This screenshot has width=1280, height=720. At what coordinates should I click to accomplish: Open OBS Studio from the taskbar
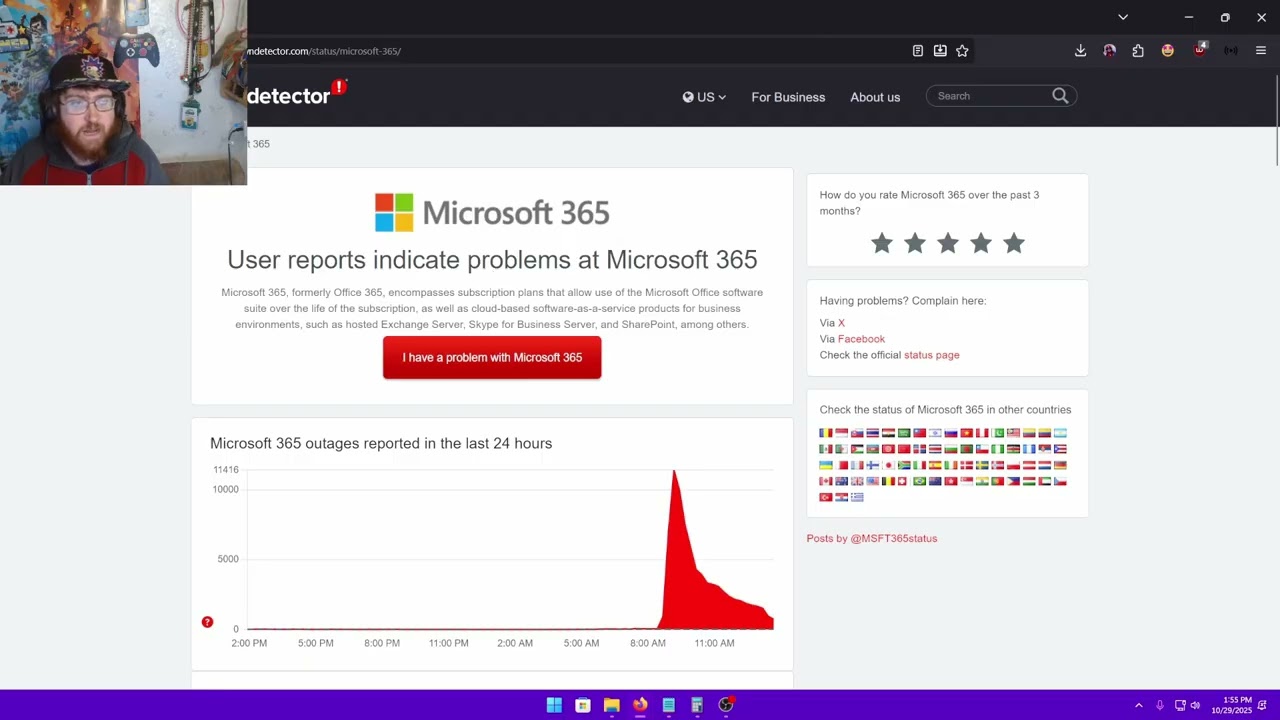726,705
